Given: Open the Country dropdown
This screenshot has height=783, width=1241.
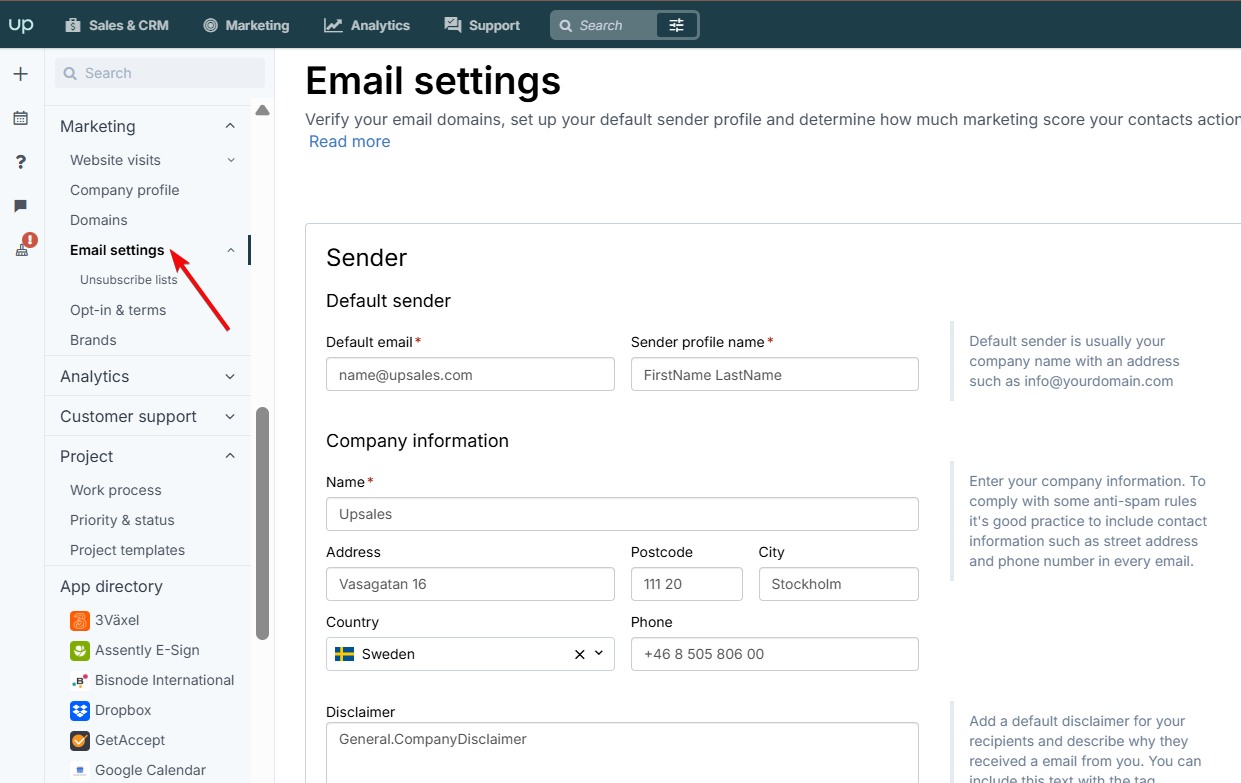Looking at the screenshot, I should pos(470,654).
